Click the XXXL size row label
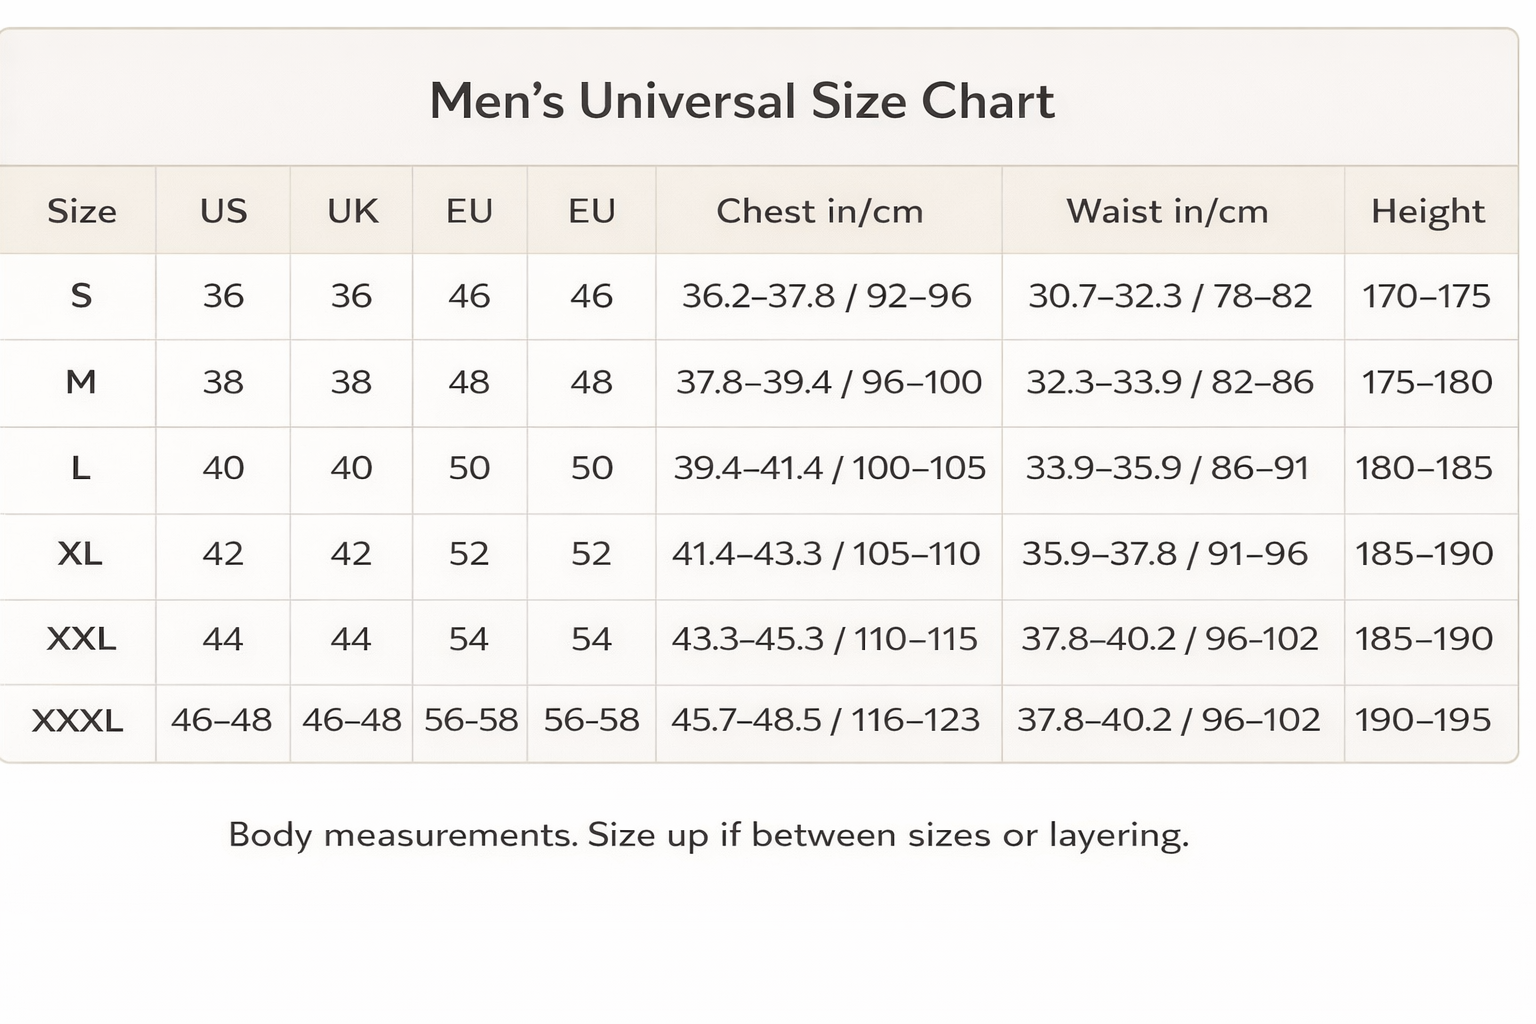The height and width of the screenshot is (1024, 1536). pos(78,720)
